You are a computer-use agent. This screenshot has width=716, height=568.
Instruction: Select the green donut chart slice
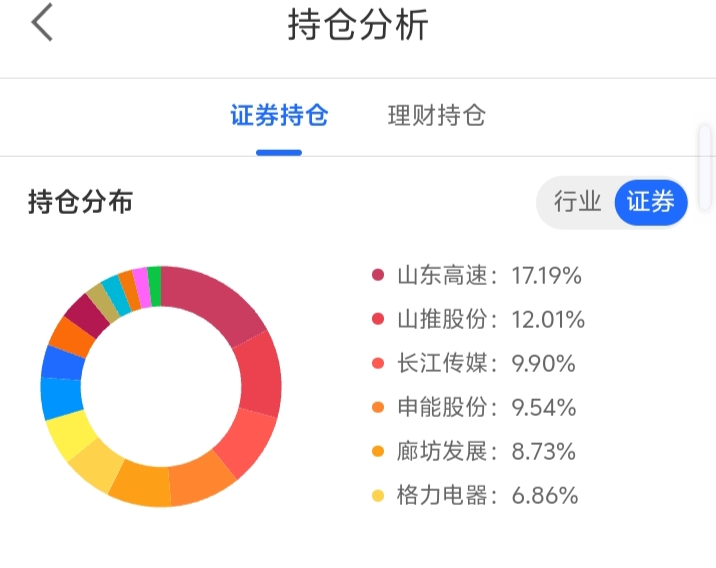click(154, 286)
